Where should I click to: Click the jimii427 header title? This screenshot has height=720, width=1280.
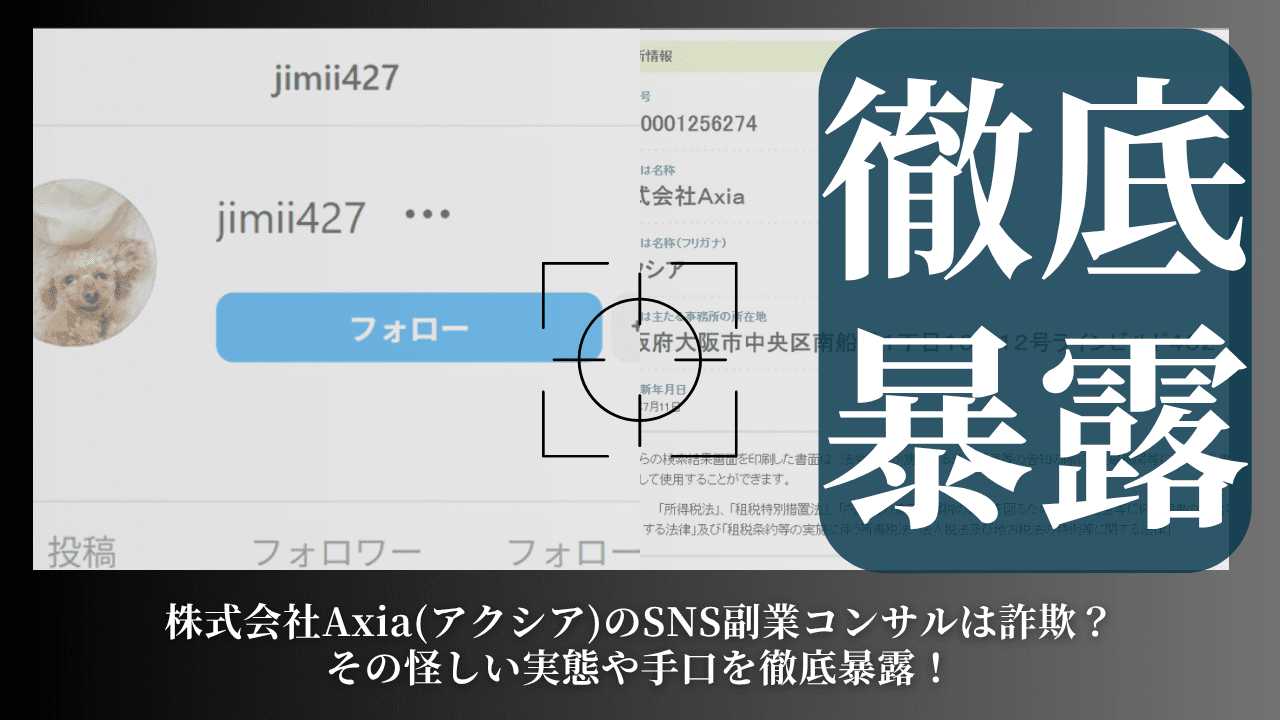pos(335,78)
